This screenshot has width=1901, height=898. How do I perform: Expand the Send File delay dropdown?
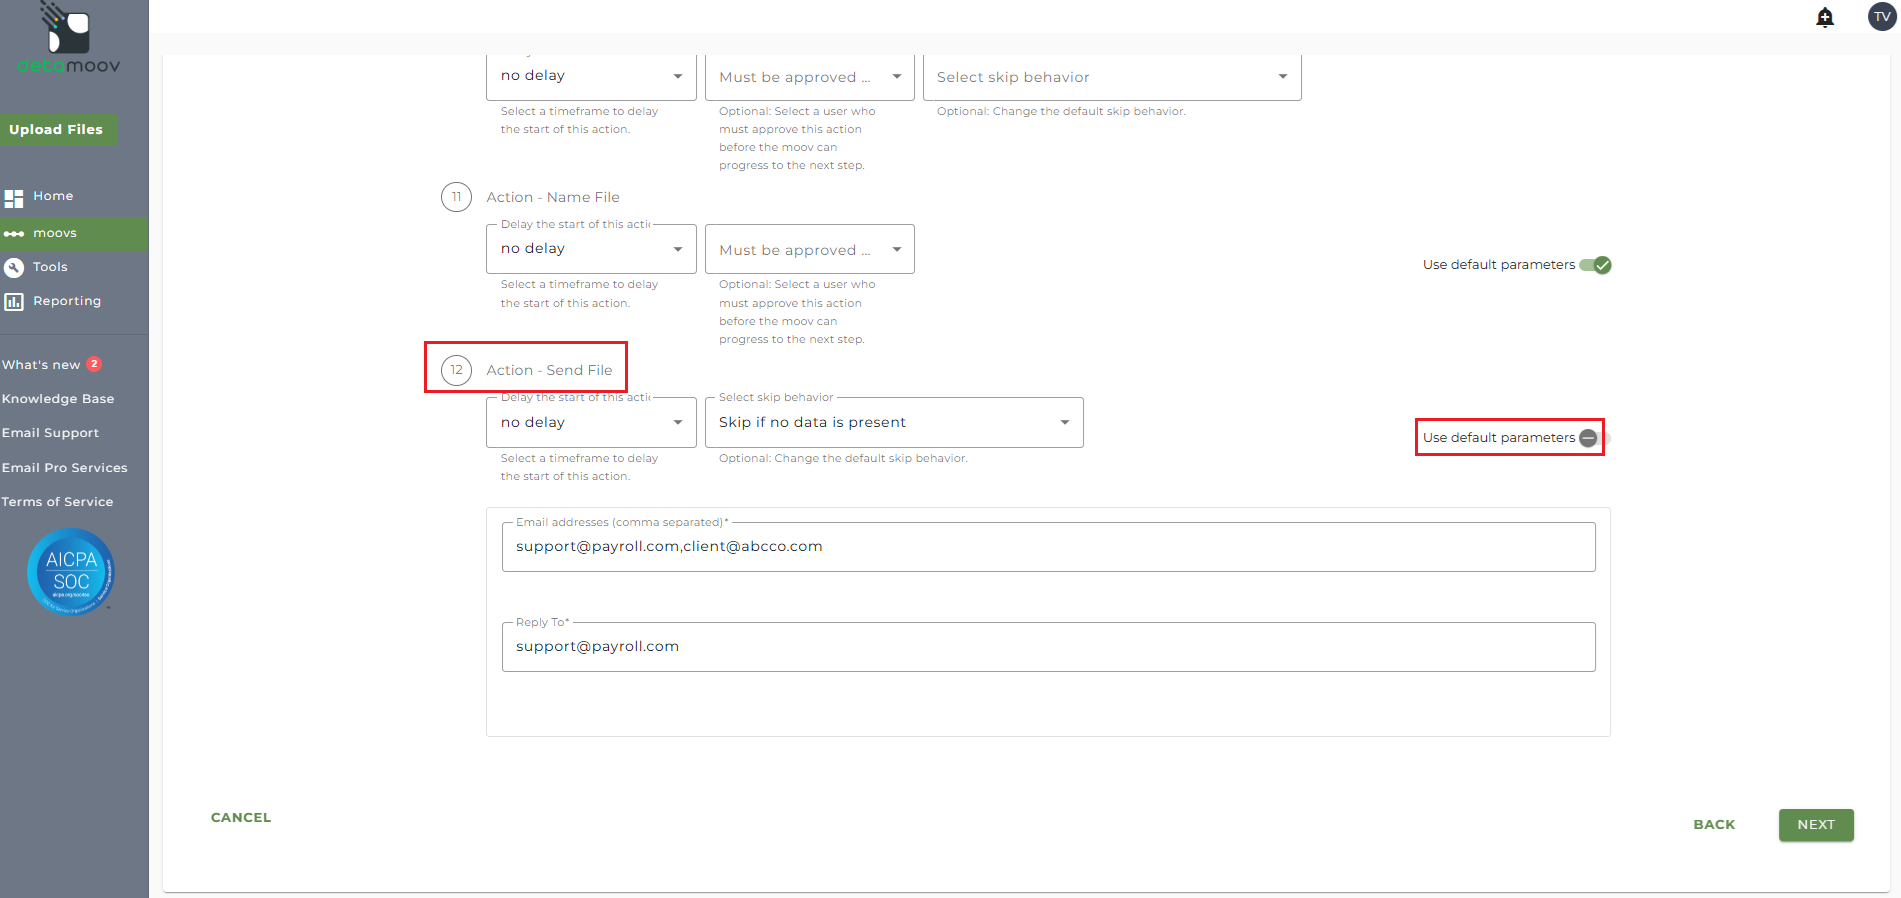click(591, 423)
